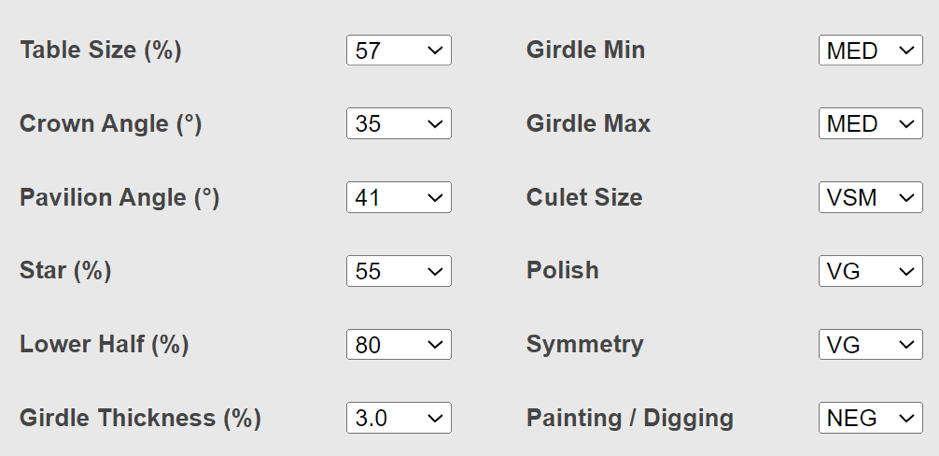Open the Girdle Min dropdown set to MED
This screenshot has height=456, width=939.
[x=871, y=50]
